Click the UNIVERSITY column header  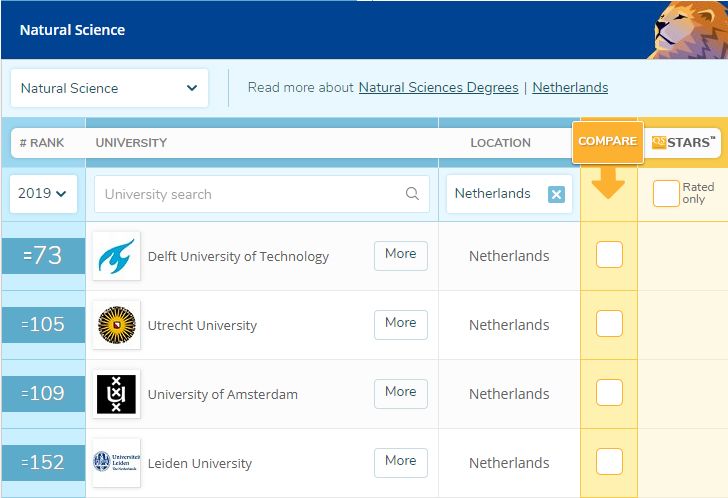131,142
